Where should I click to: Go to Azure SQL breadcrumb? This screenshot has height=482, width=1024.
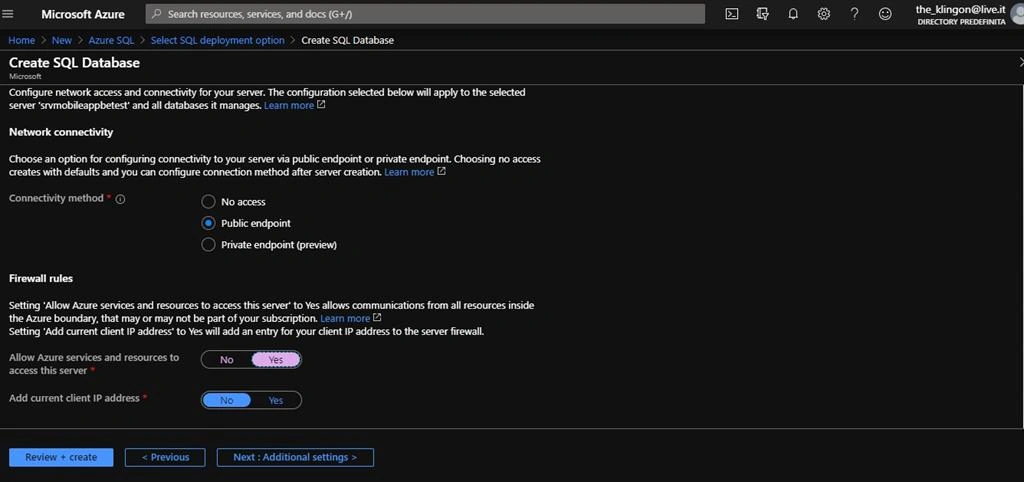coord(111,40)
